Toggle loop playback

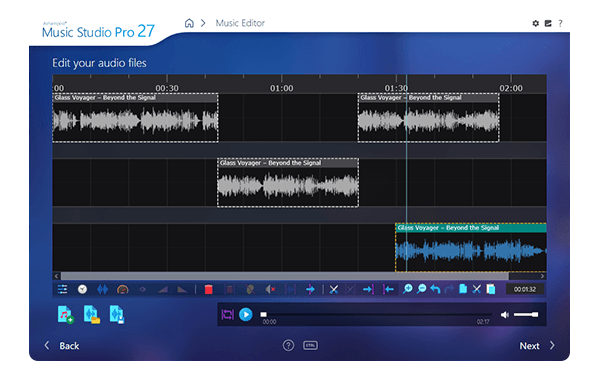click(227, 315)
